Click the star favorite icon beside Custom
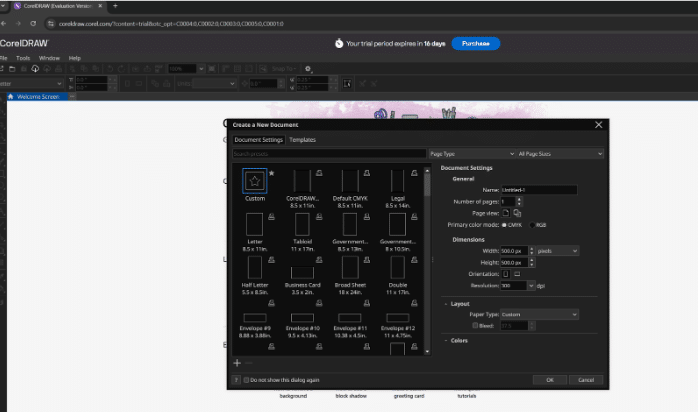 point(272,173)
